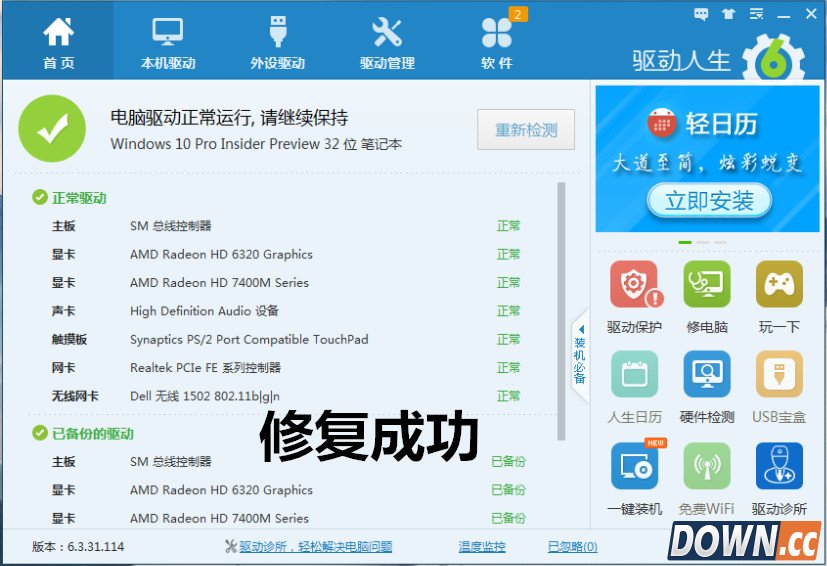
Task: Select AMD Radeon HD 6320 Graphics under 正常驱动
Action: pyautogui.click(x=287, y=254)
